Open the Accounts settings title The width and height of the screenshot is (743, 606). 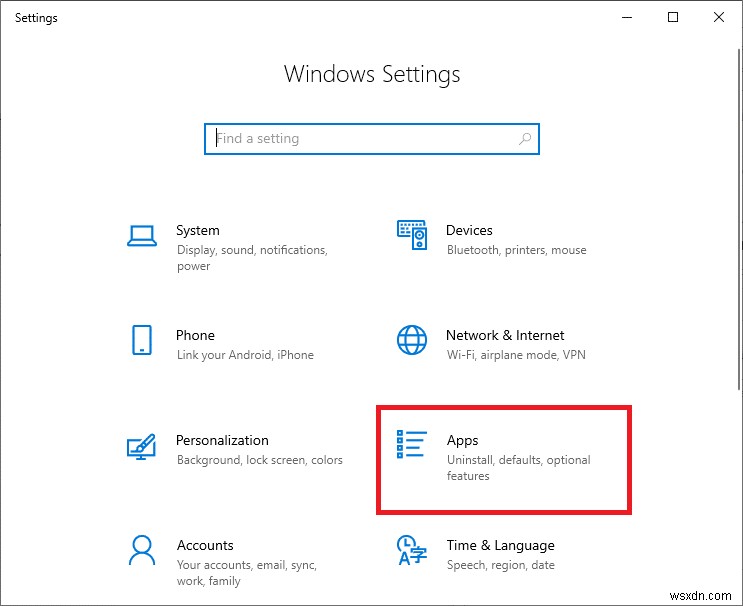[205, 545]
